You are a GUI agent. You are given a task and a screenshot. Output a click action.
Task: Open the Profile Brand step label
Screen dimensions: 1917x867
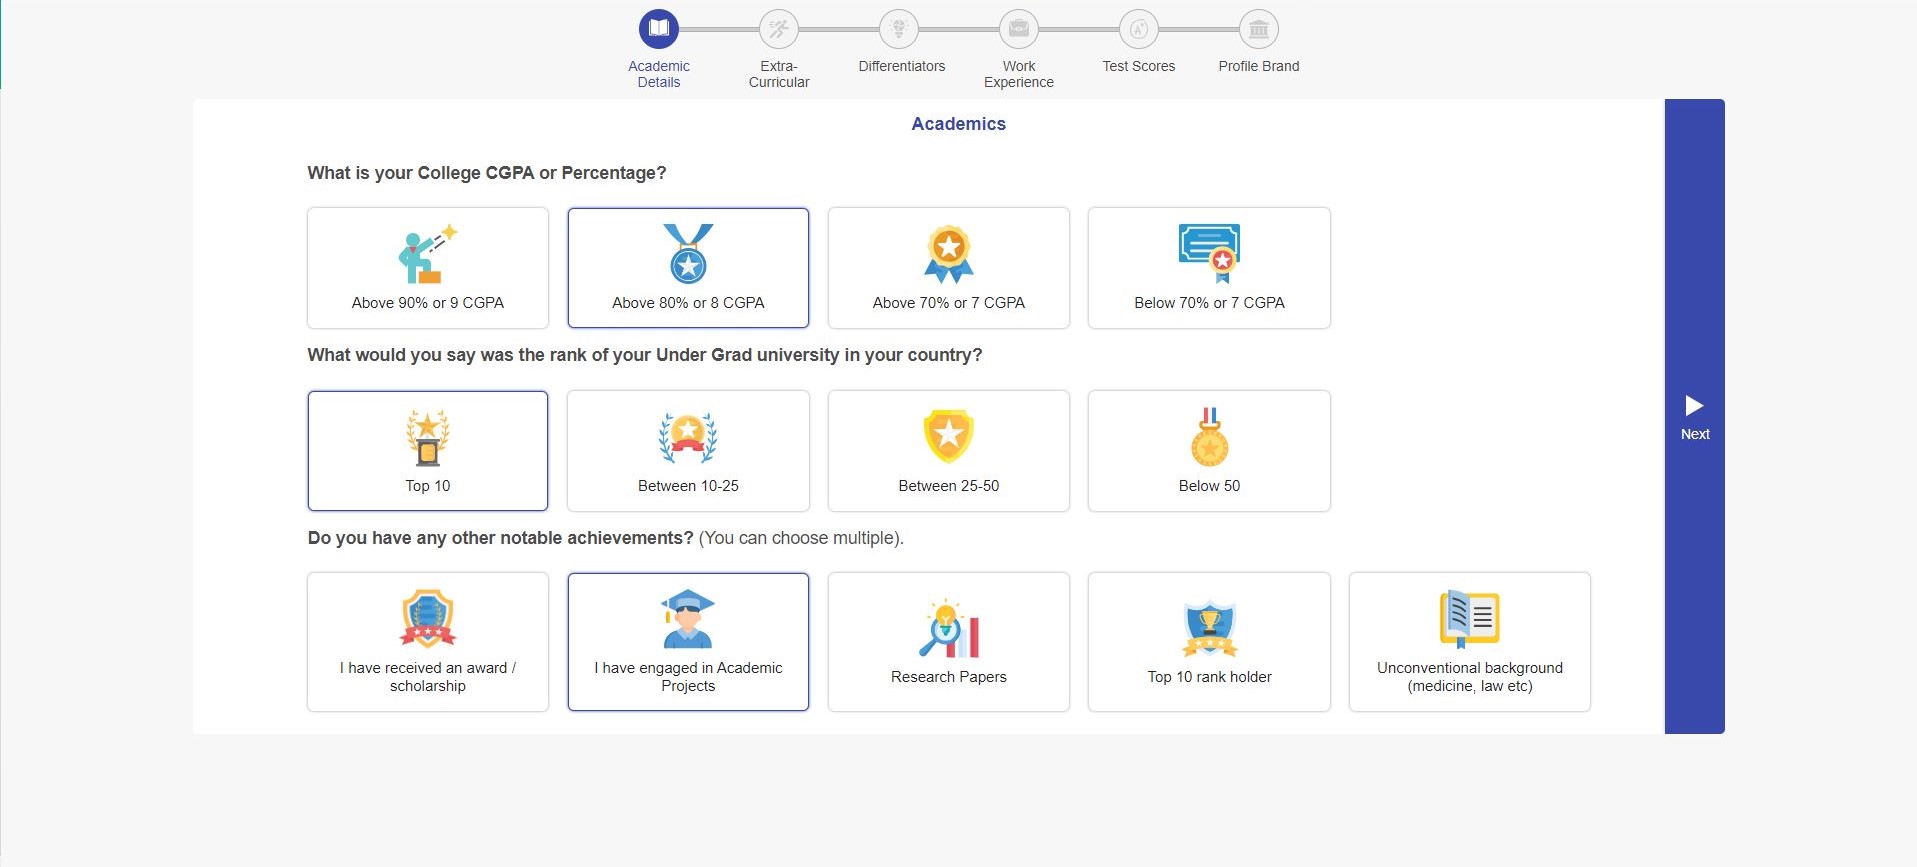(x=1258, y=66)
